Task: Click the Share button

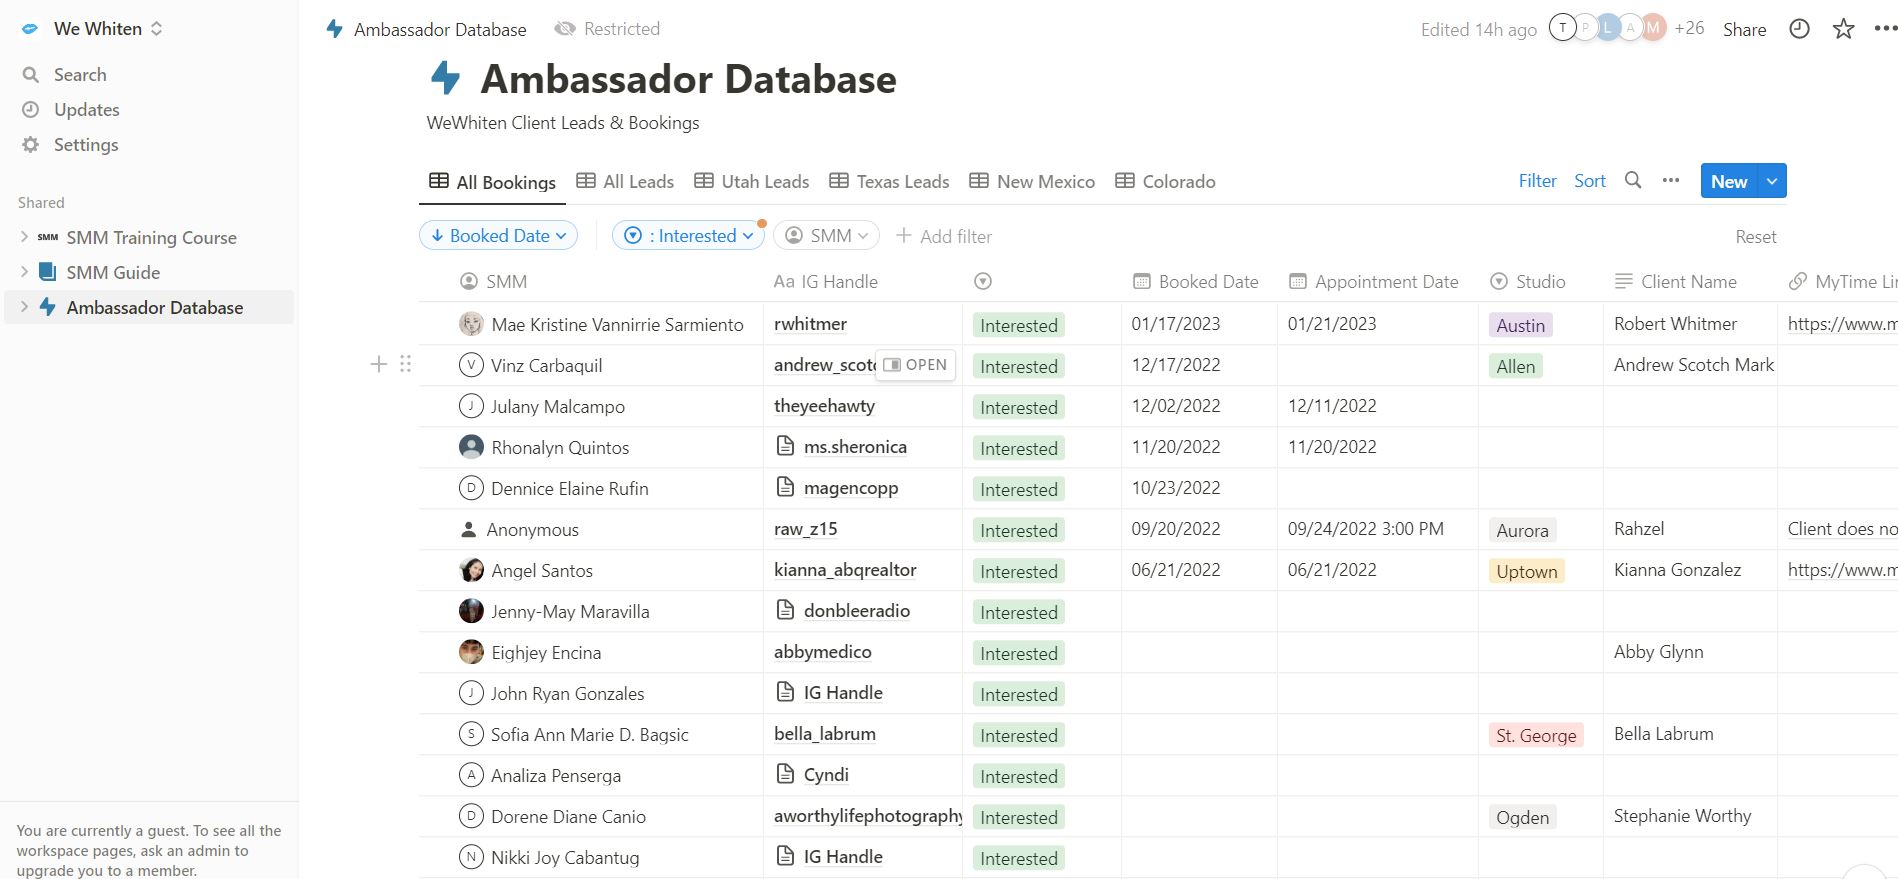Action: point(1744,30)
